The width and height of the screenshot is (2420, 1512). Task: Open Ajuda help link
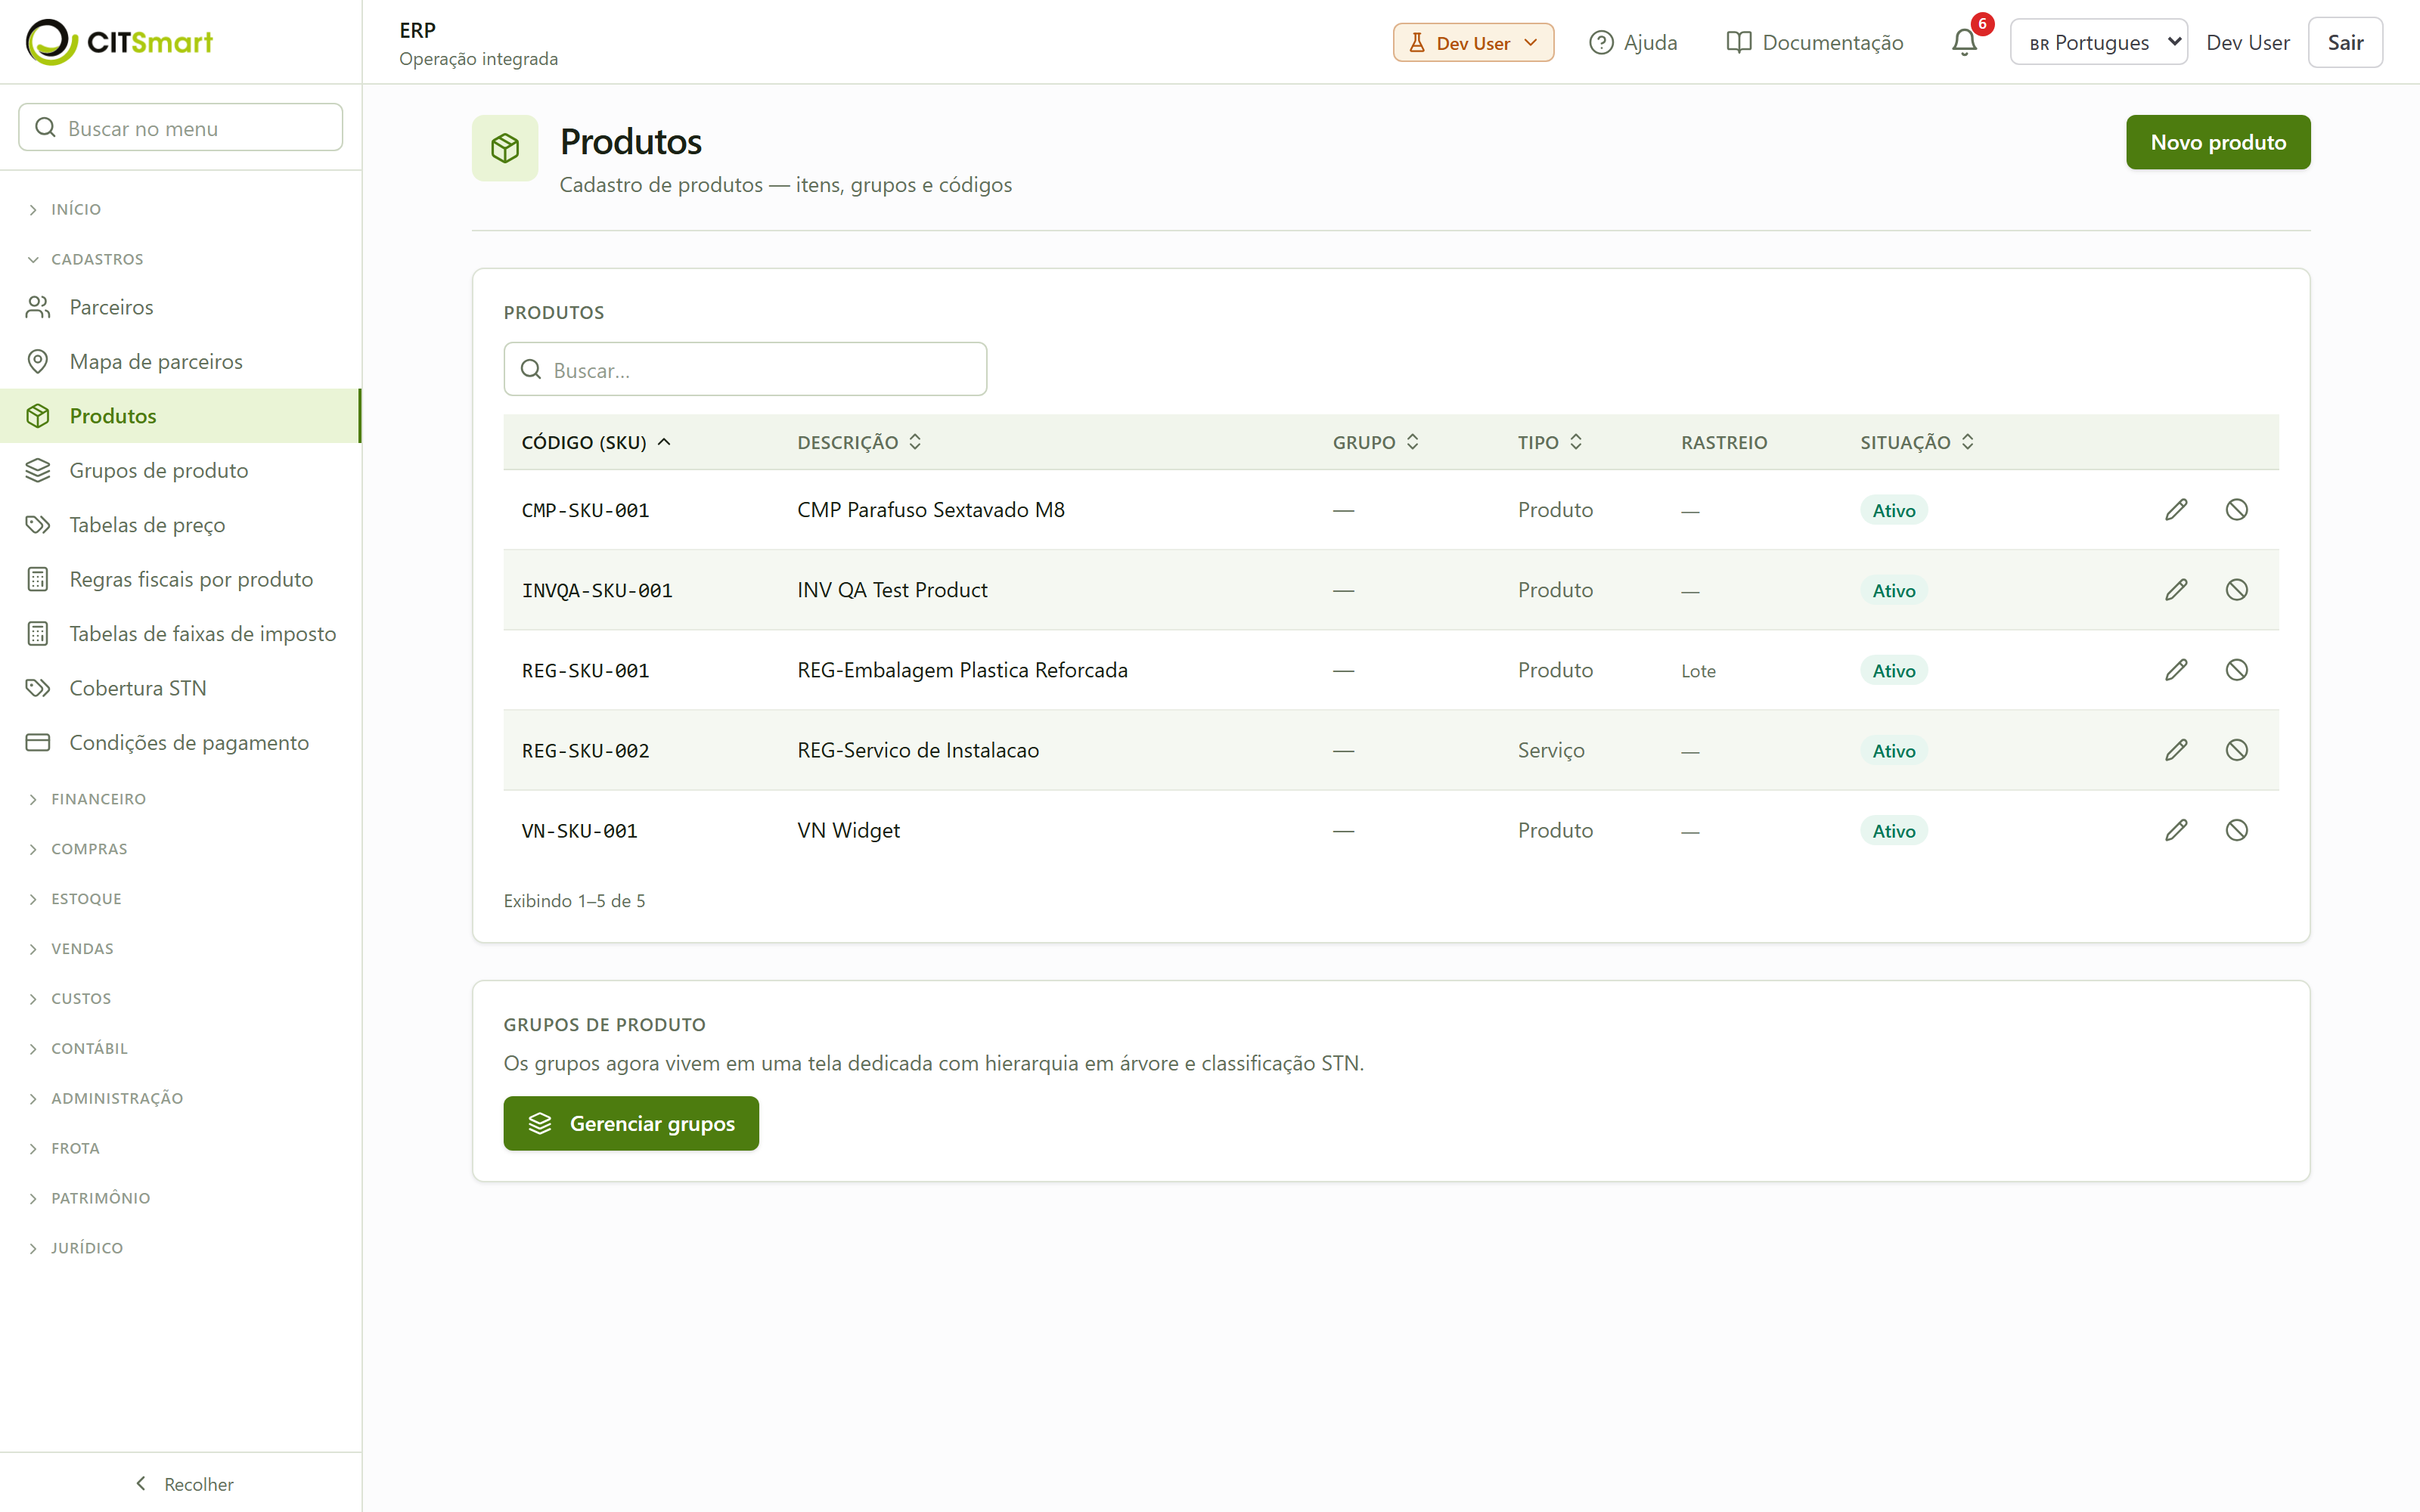click(x=1633, y=42)
